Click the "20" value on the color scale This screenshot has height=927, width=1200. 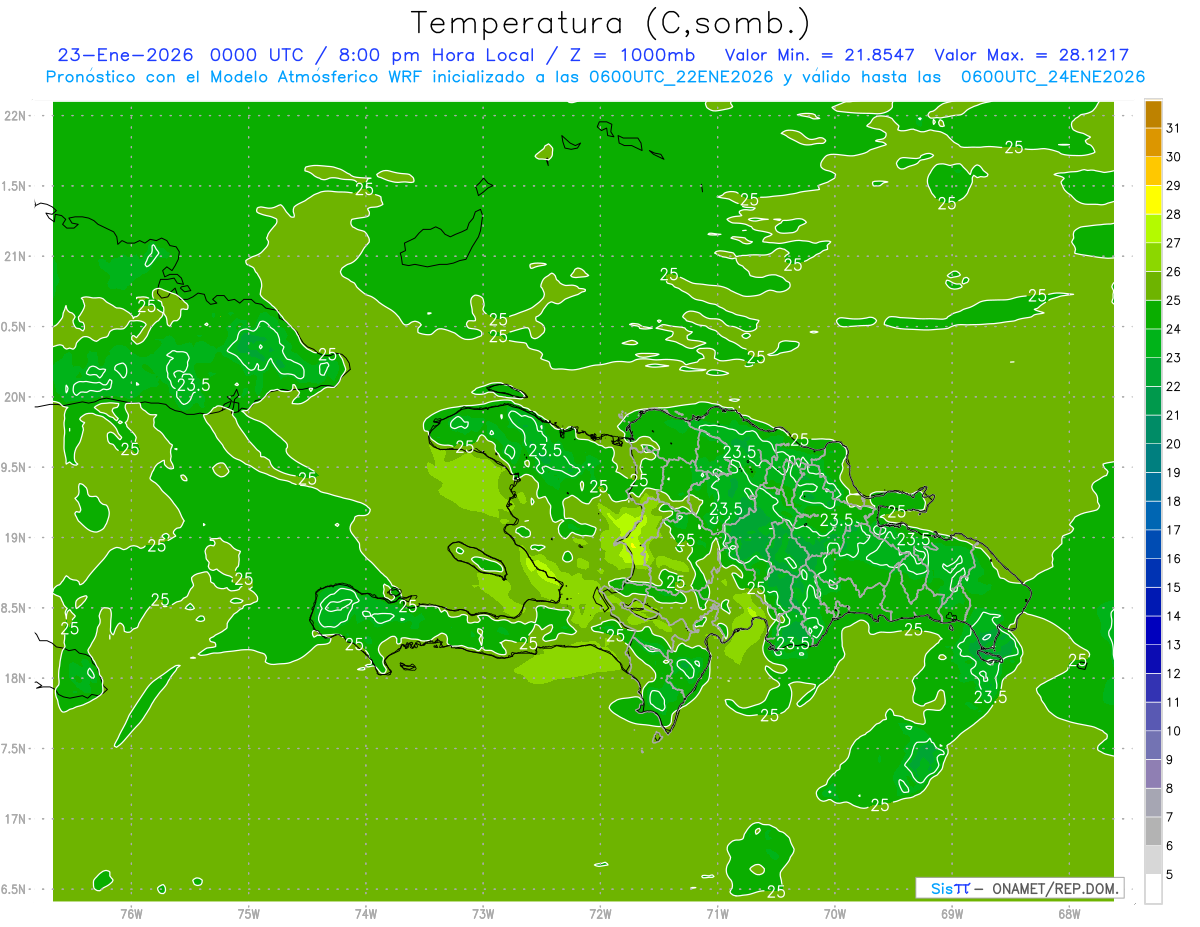click(1173, 444)
